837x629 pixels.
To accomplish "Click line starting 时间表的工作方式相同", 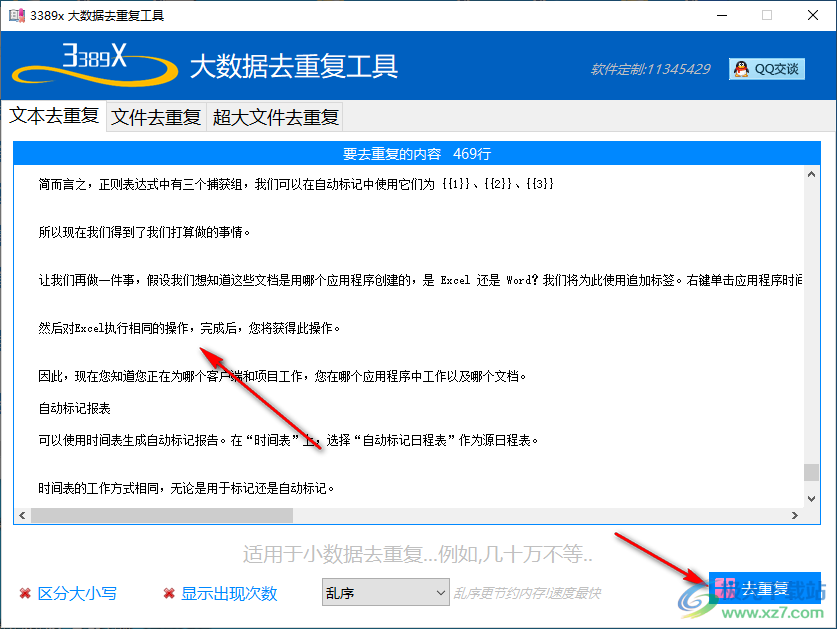I will pyautogui.click(x=186, y=488).
